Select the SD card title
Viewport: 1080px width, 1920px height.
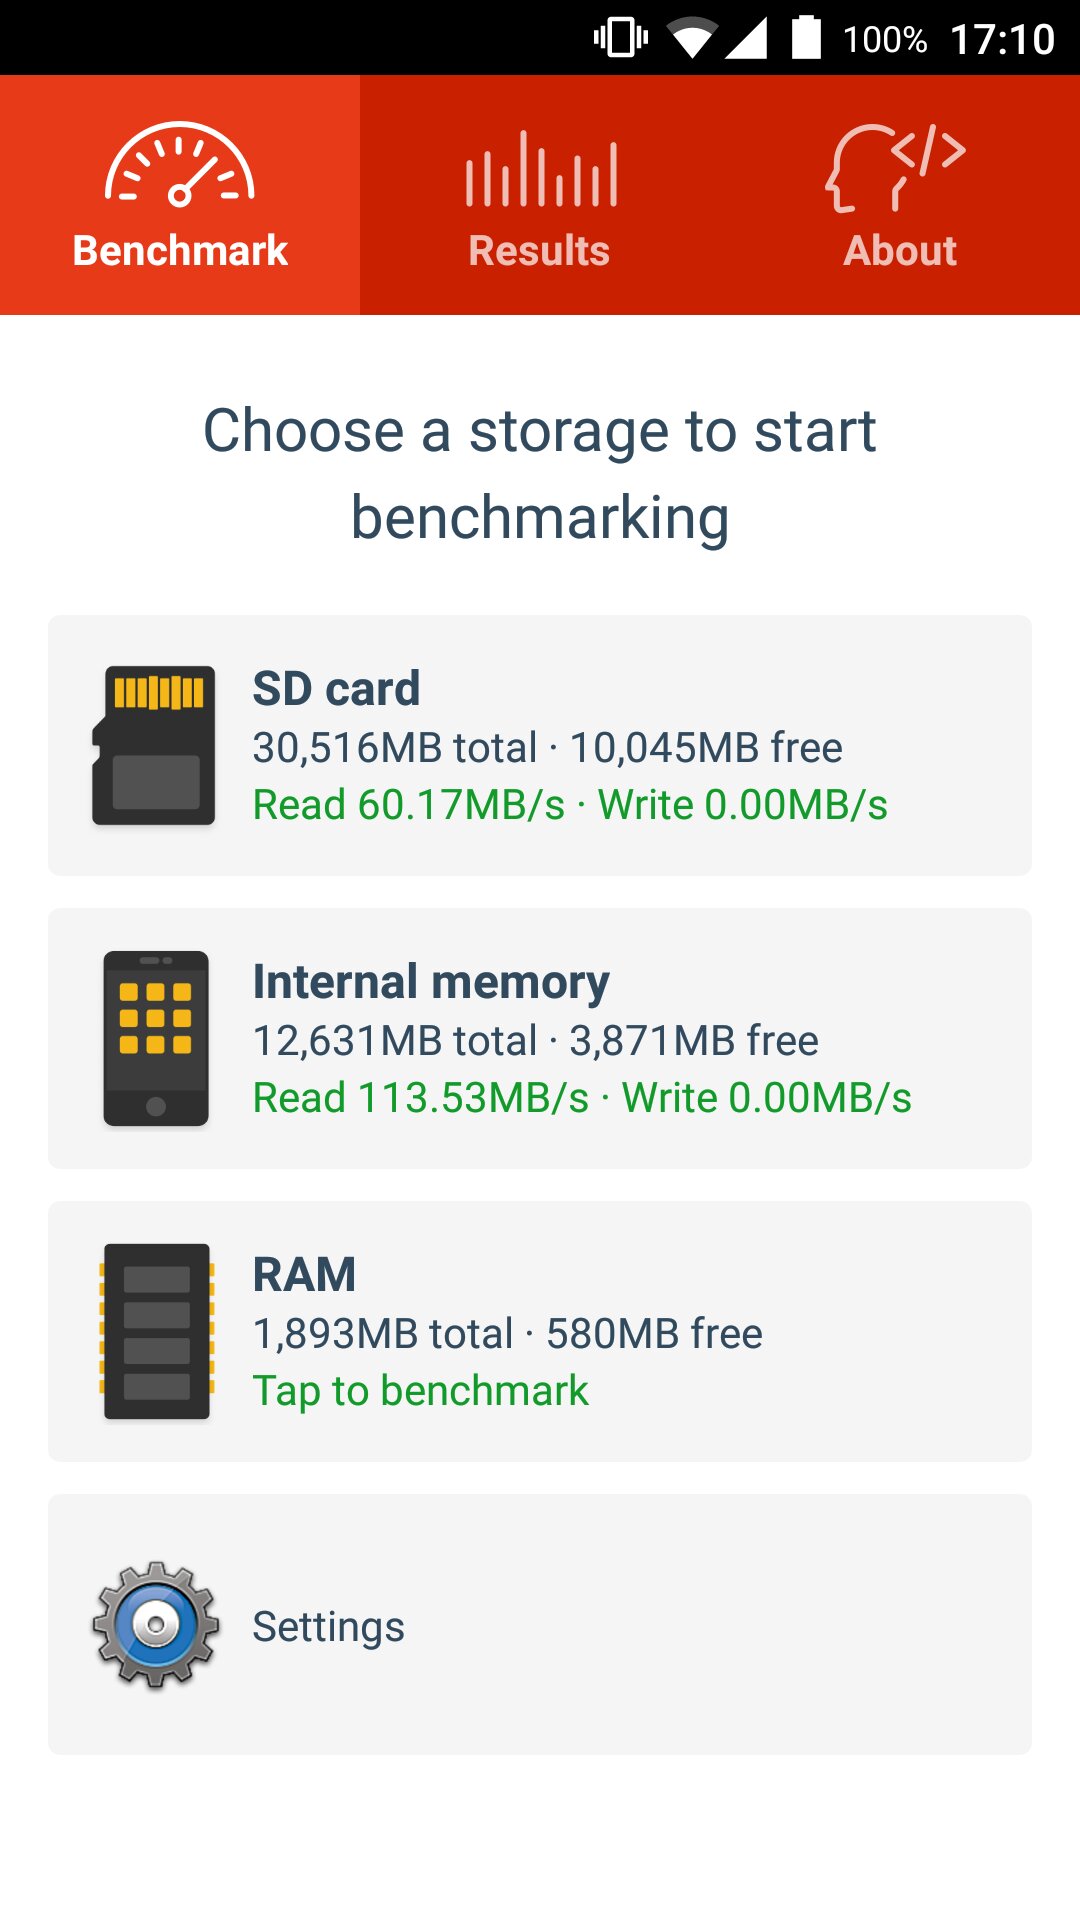[x=336, y=688]
